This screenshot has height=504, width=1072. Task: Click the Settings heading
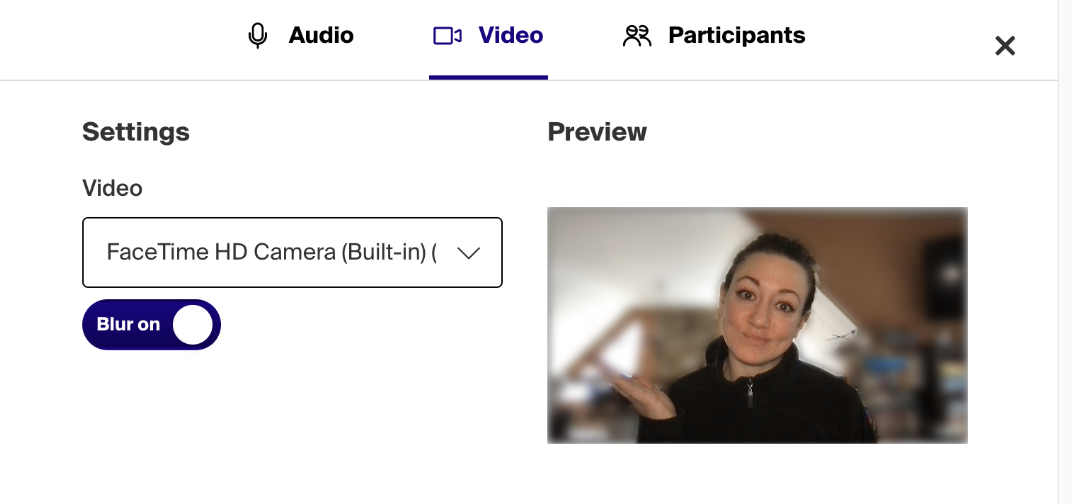135,131
